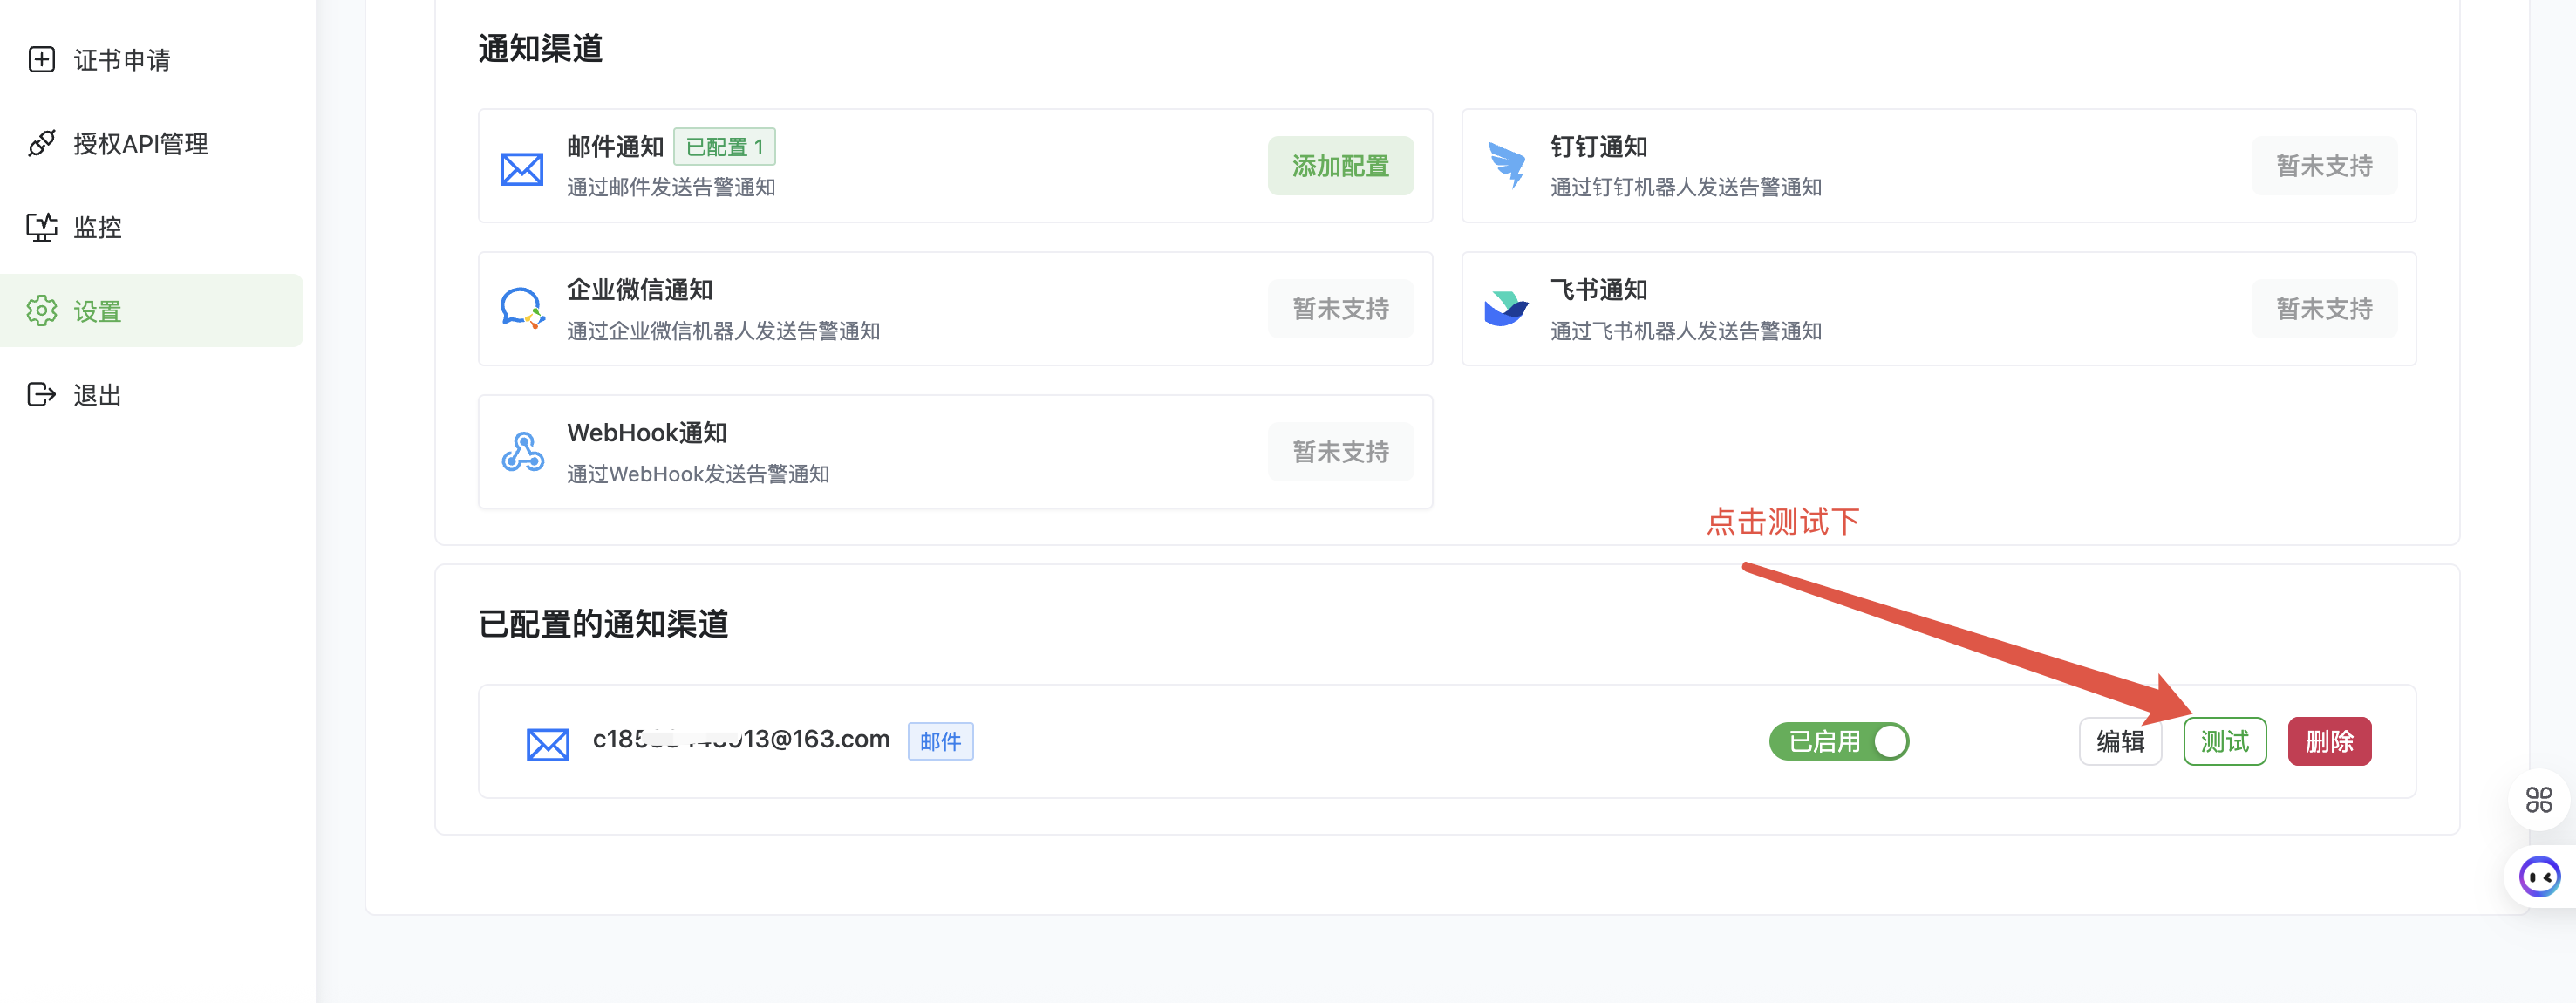This screenshot has width=2576, height=1003.
Task: Click the 已配置 1 badge
Action: (x=724, y=147)
